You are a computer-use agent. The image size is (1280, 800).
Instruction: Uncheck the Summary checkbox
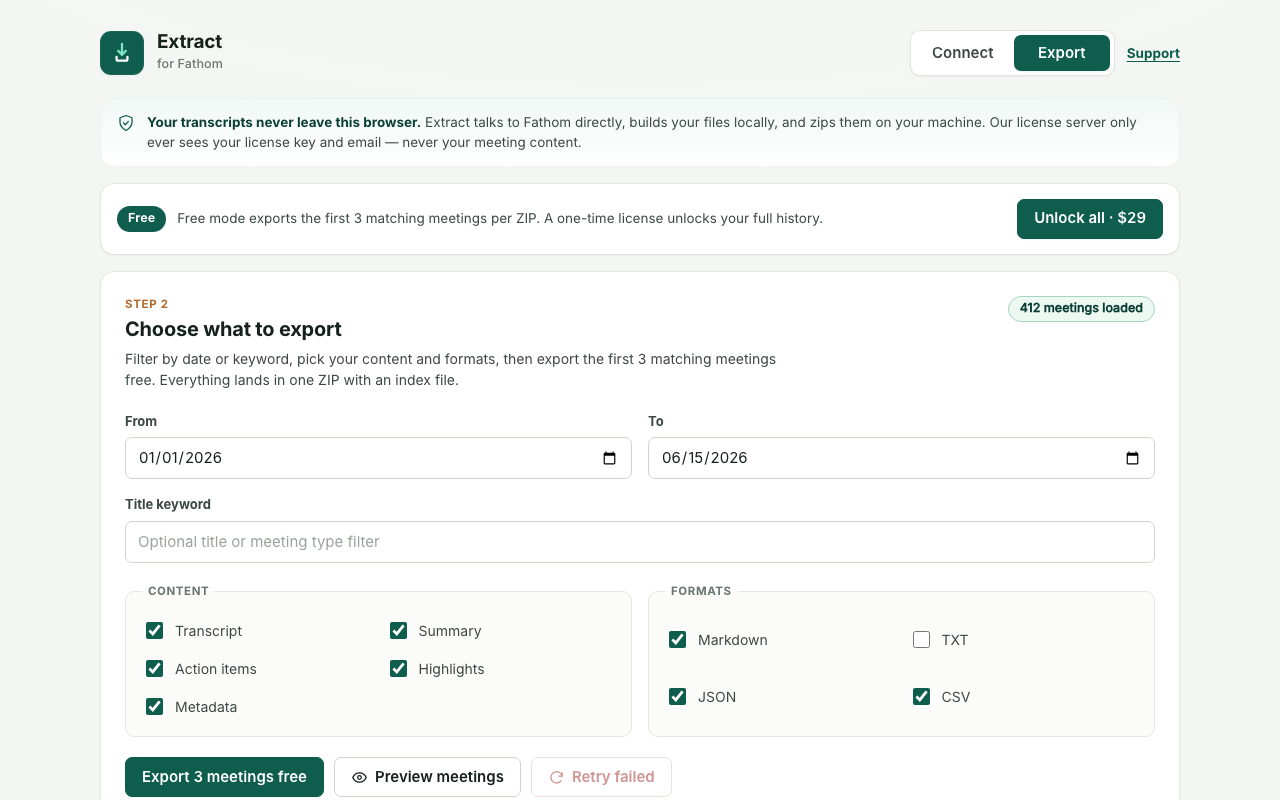pos(399,631)
